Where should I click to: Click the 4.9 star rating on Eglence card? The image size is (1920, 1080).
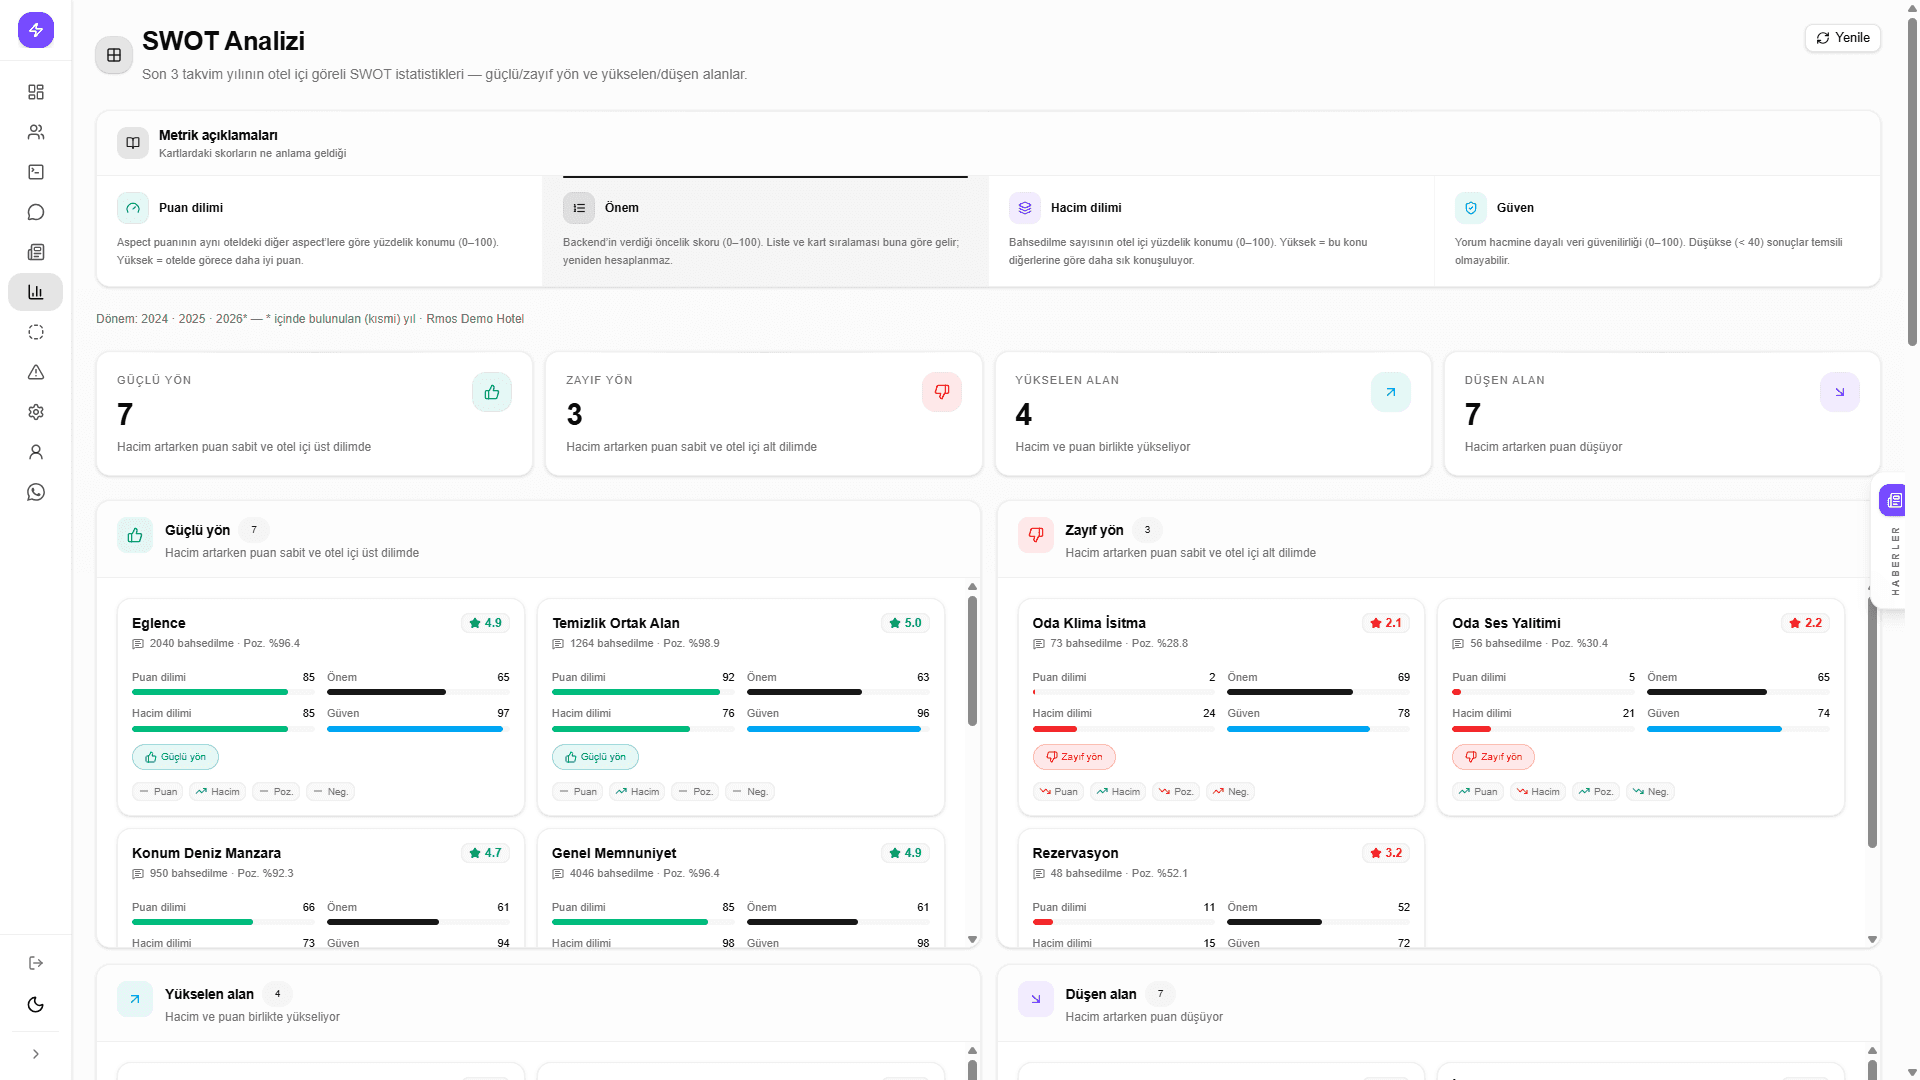pyautogui.click(x=486, y=623)
